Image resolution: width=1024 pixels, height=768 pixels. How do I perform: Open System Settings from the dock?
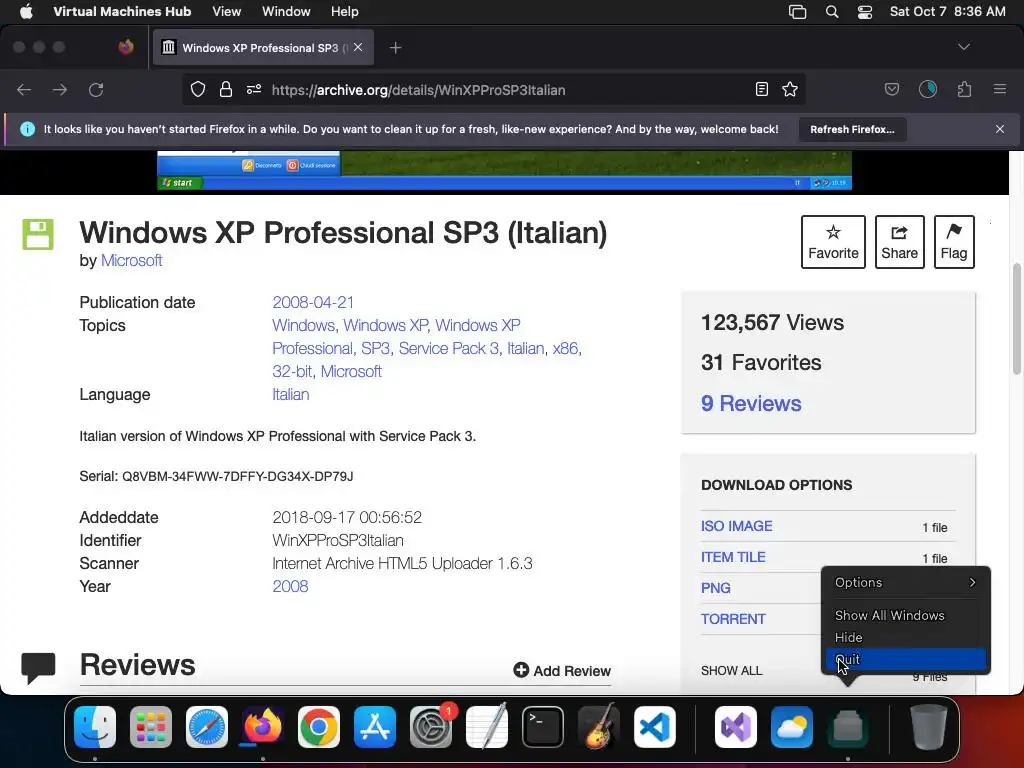coord(431,727)
